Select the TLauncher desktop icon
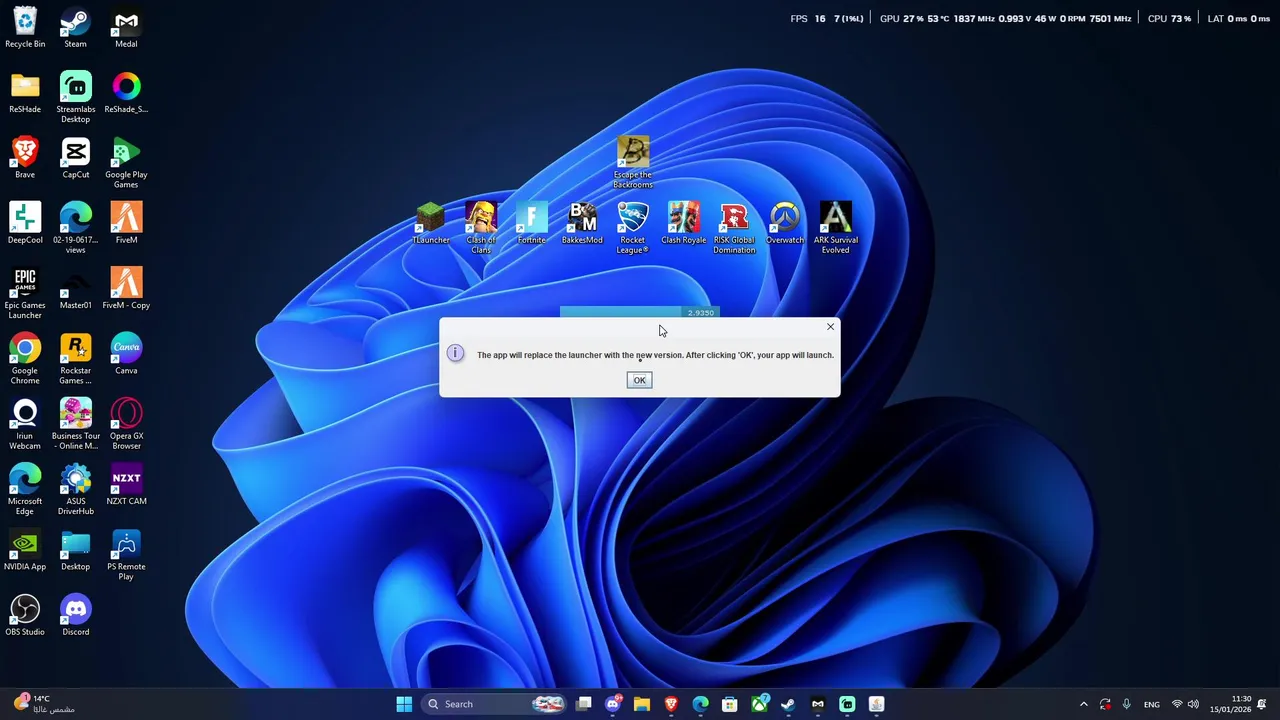The height and width of the screenshot is (720, 1280). coord(431,223)
